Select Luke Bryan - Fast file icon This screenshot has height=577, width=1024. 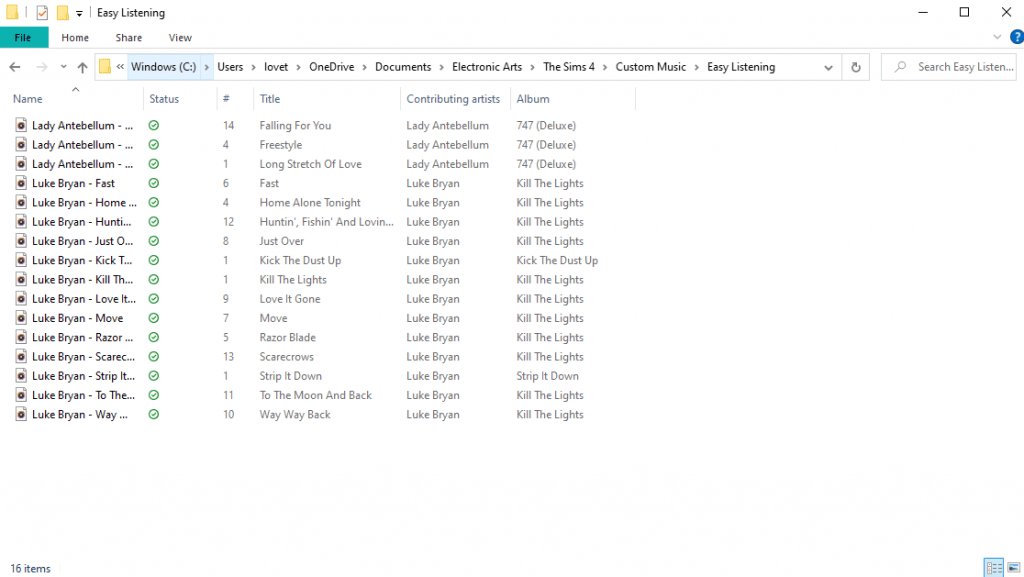[21, 183]
